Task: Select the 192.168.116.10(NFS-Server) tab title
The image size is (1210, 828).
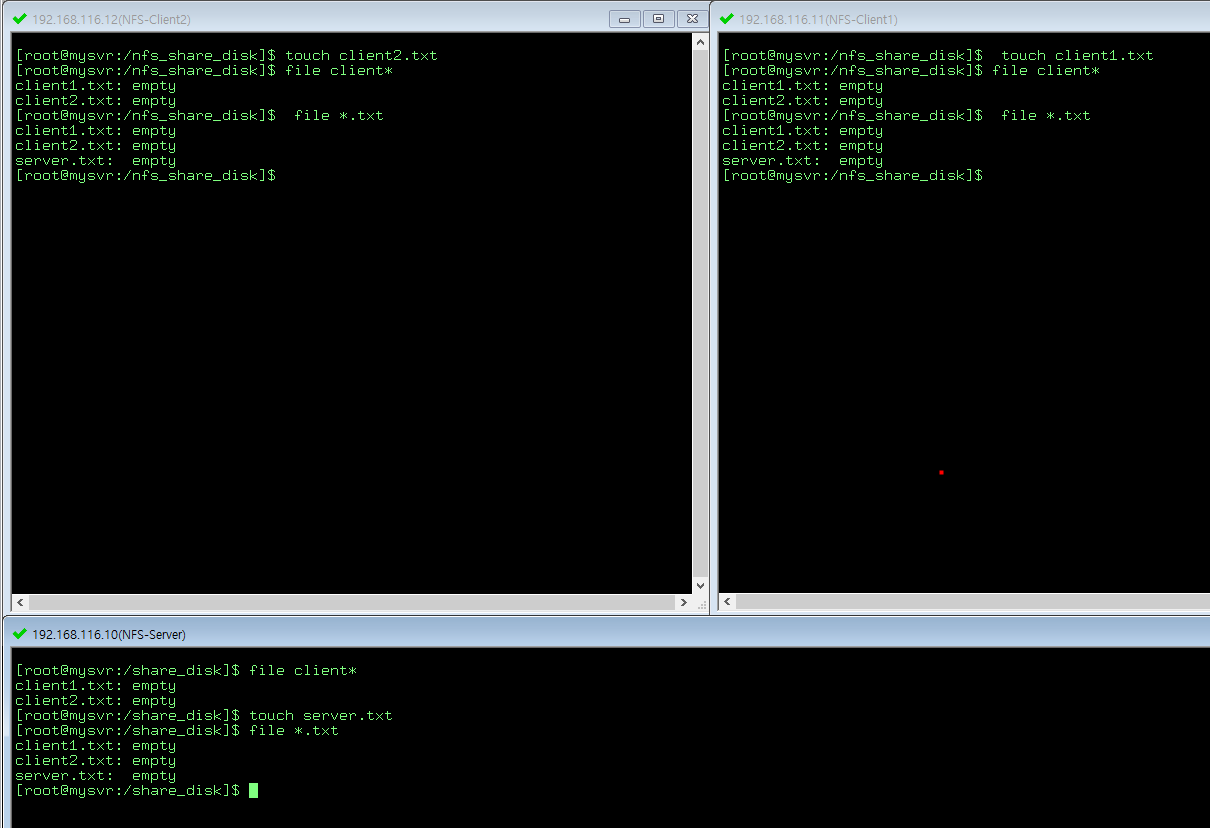Action: (109, 635)
